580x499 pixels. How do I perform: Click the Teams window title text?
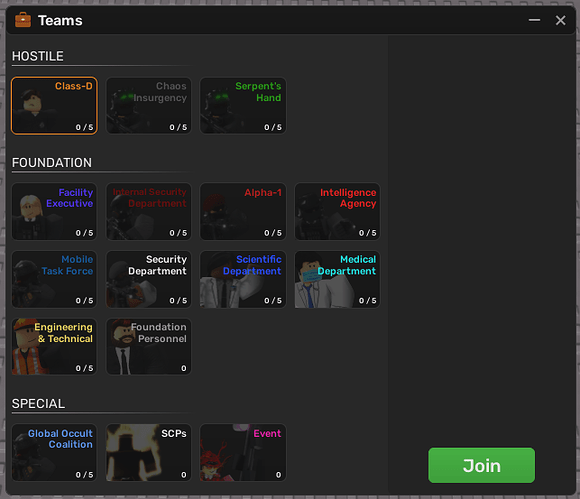click(60, 21)
